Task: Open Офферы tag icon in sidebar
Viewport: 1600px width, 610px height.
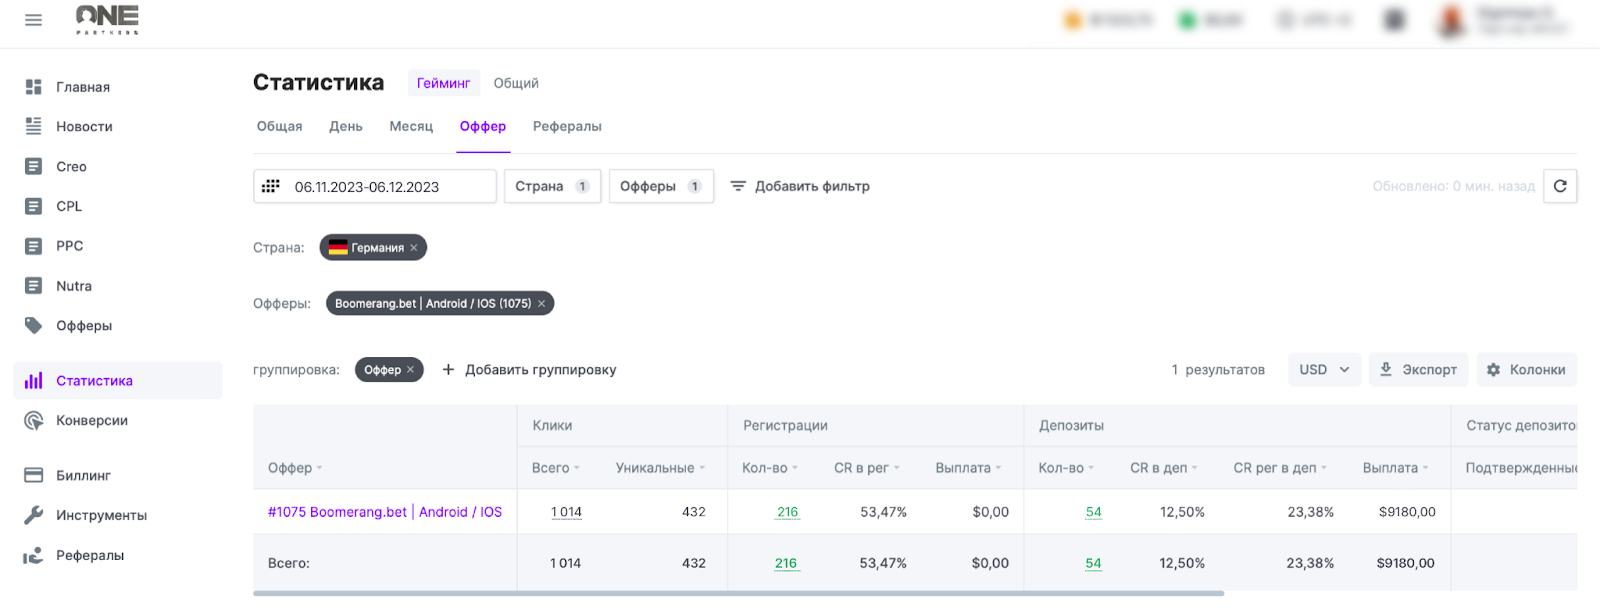Action: (33, 325)
